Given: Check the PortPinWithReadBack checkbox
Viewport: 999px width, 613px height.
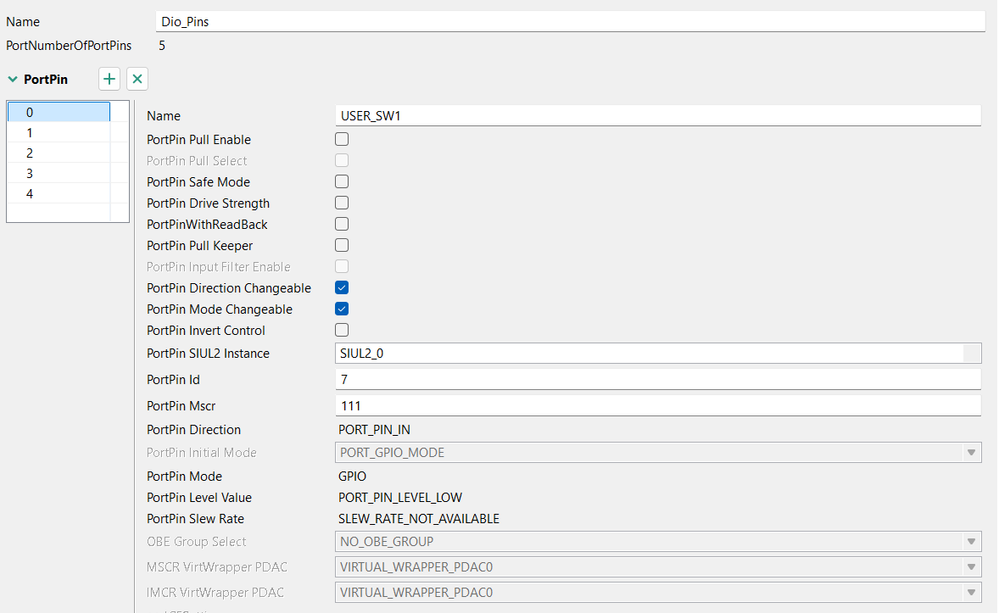Looking at the screenshot, I should tap(342, 224).
